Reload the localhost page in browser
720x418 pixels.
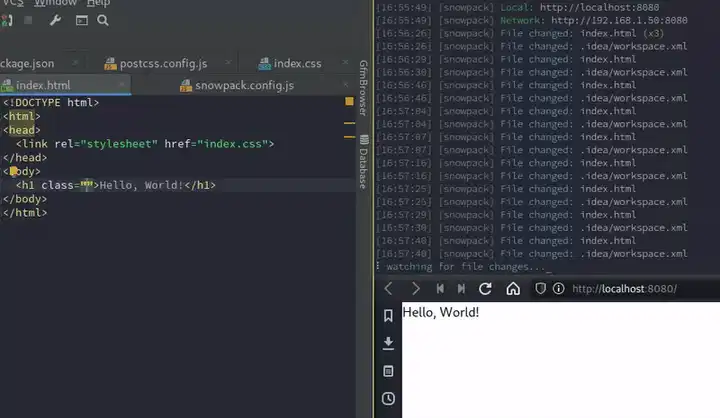click(485, 289)
